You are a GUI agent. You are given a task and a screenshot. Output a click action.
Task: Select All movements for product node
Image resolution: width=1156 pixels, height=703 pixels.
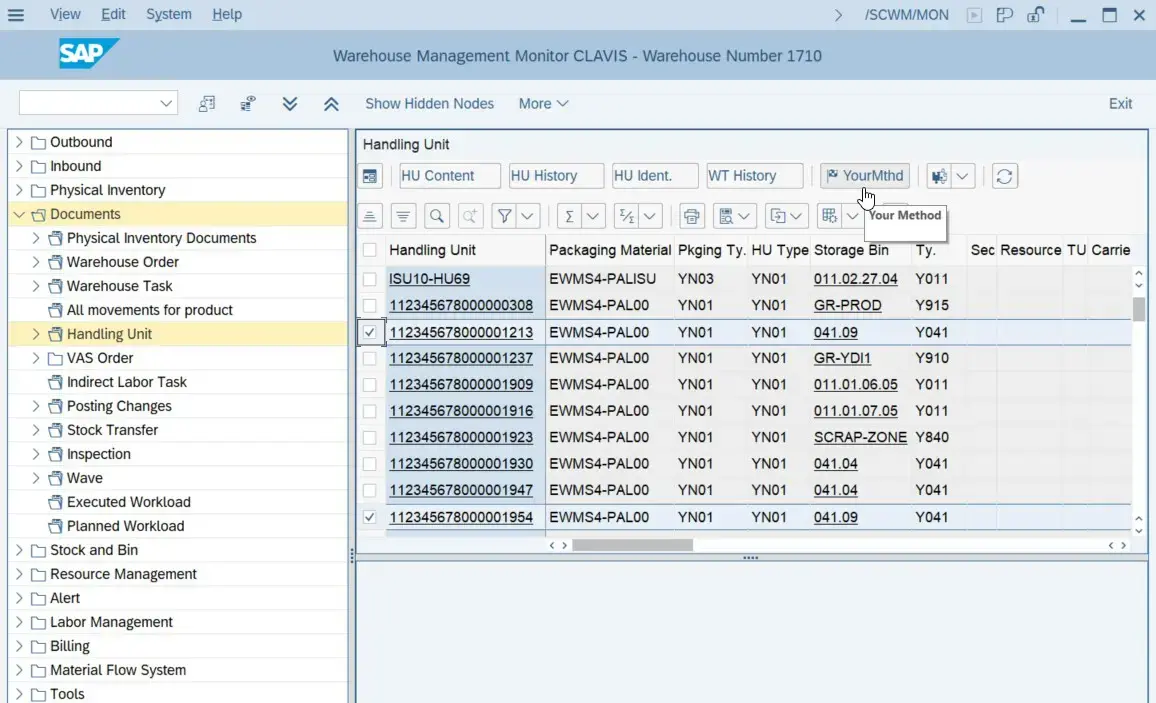point(150,310)
